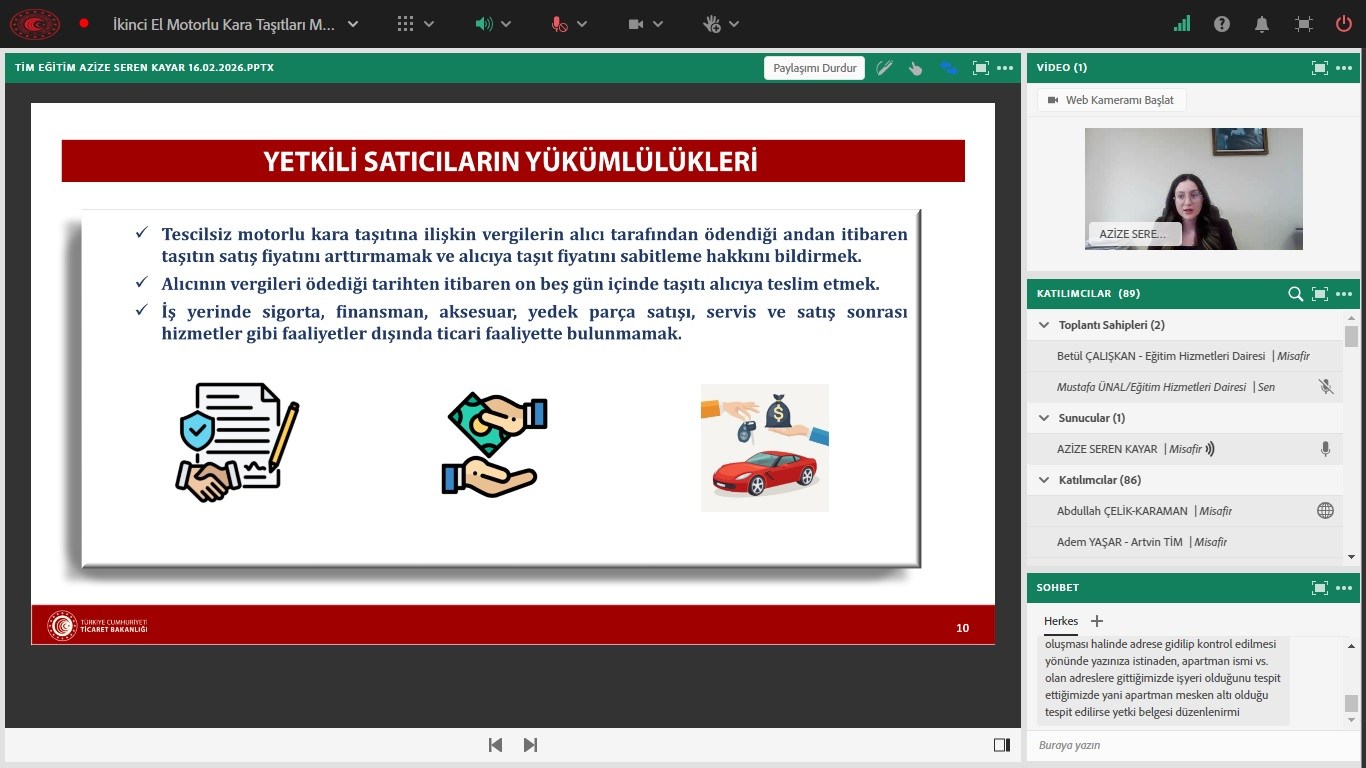Collapse the Toplantı Sahipleri (2) group

[1045, 325]
